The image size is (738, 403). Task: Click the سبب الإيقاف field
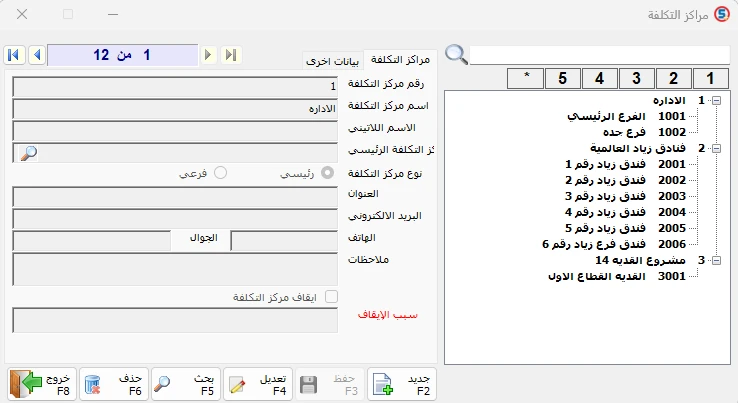(x=175, y=320)
